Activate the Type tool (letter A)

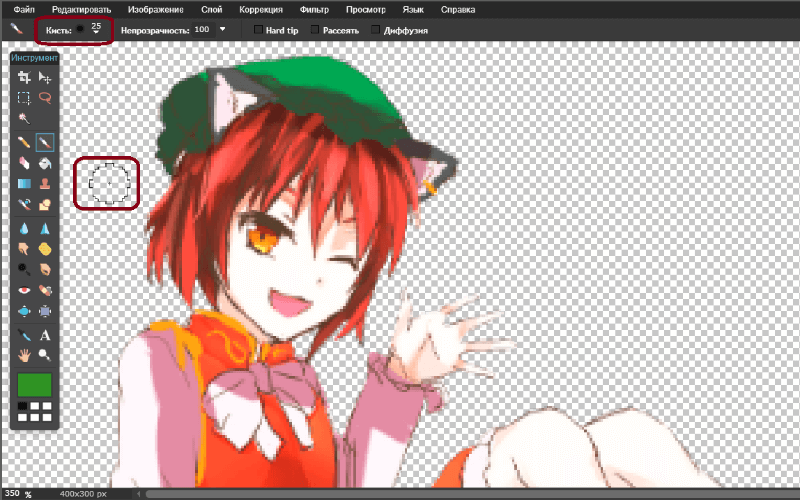pos(45,335)
